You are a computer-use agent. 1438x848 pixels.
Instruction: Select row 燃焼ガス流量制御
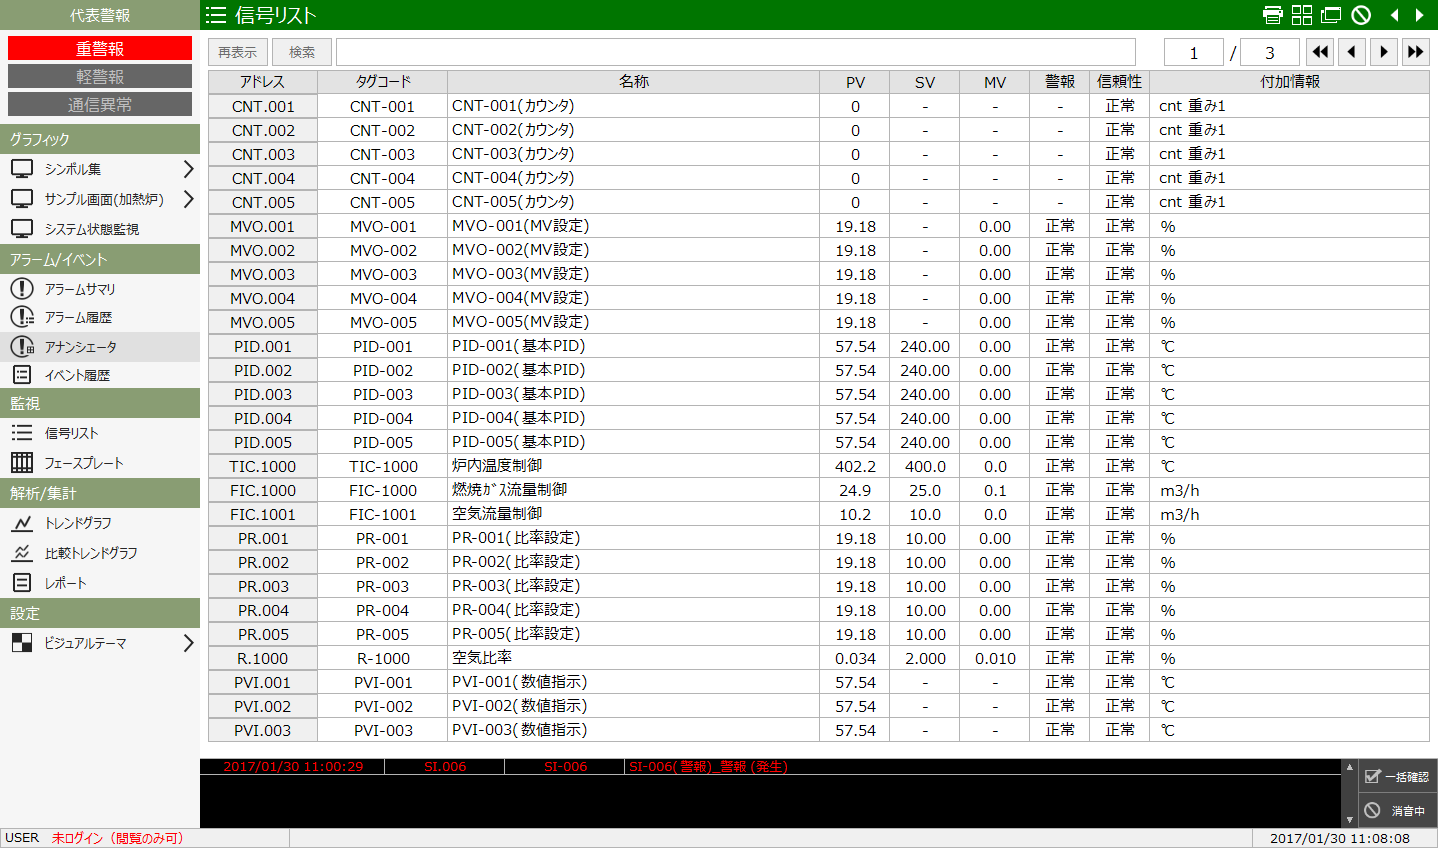pos(819,490)
